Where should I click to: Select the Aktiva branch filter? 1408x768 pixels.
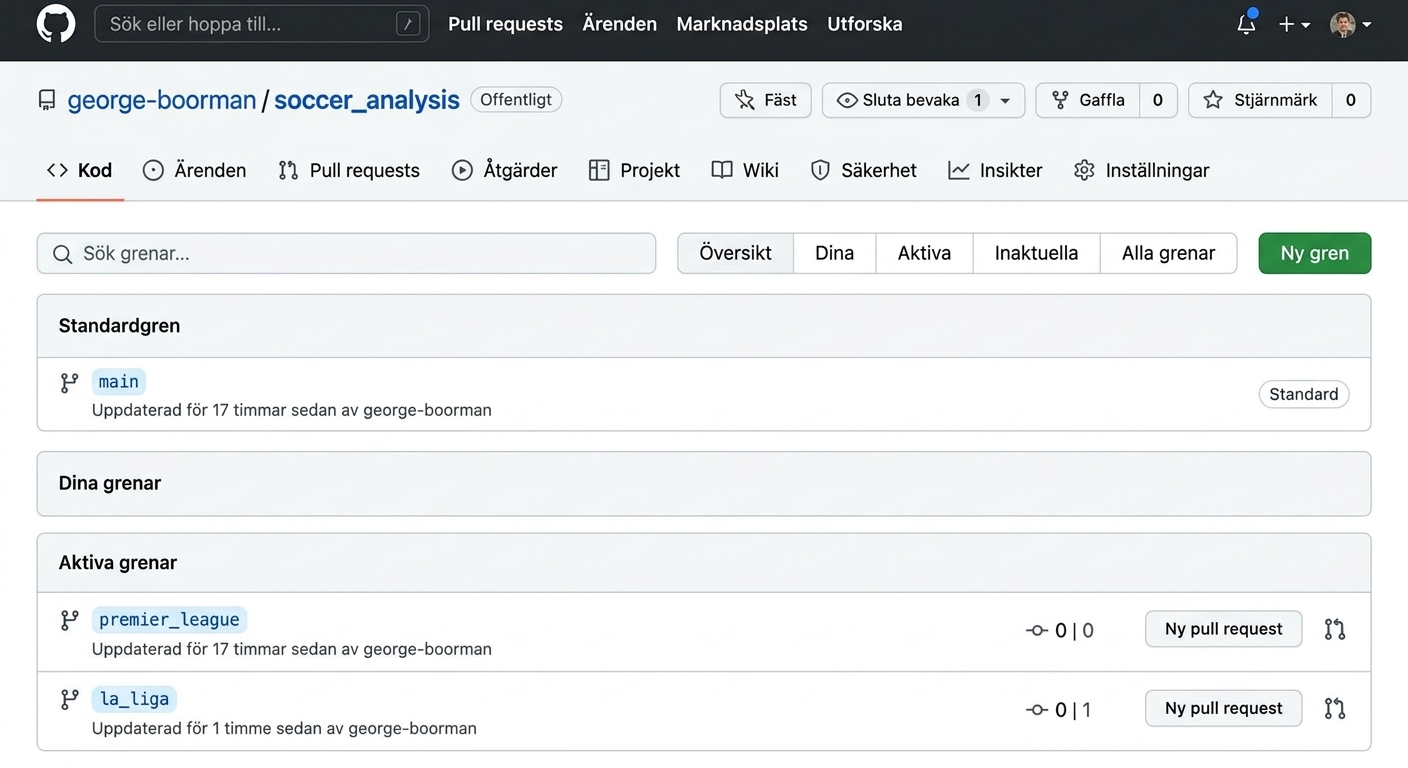(x=924, y=253)
